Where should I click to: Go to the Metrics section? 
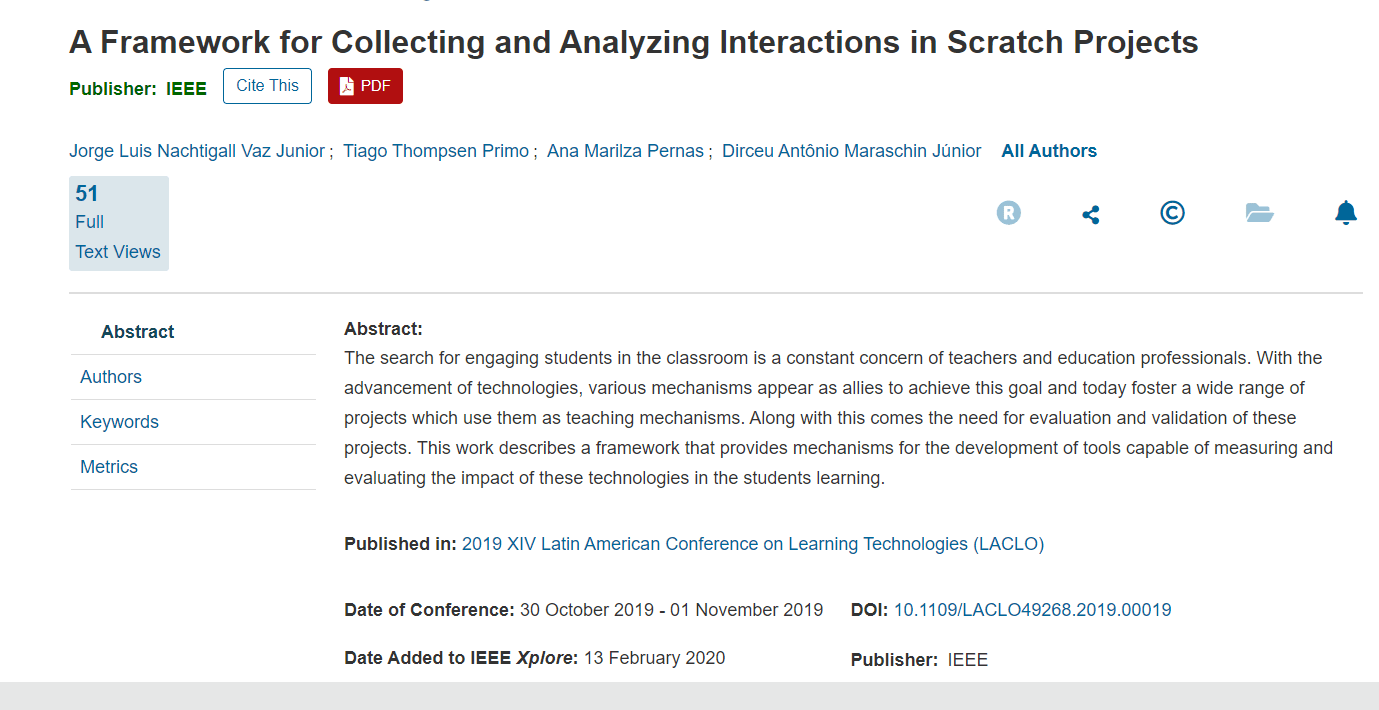pyautogui.click(x=109, y=467)
